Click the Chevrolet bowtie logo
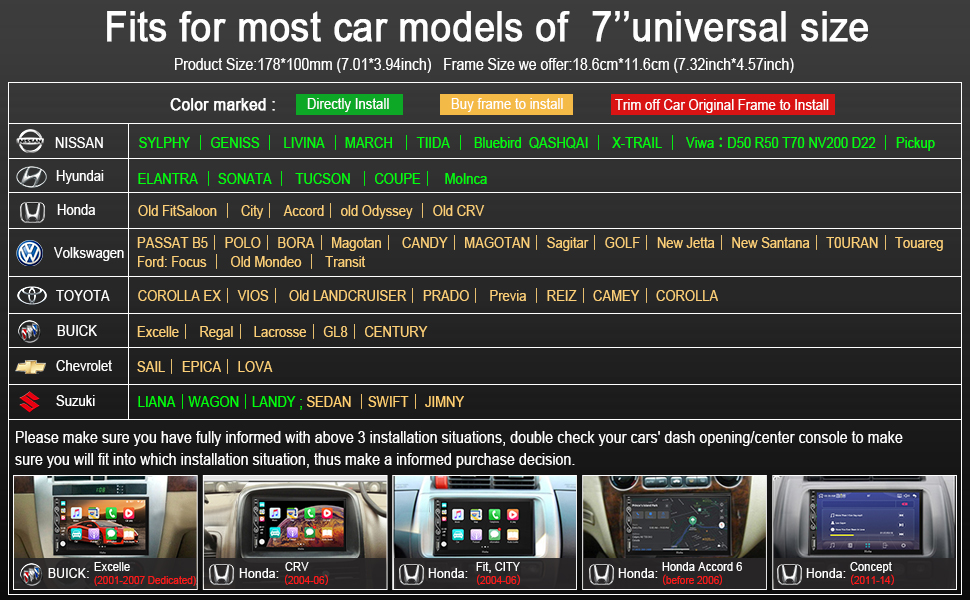 click(30, 367)
